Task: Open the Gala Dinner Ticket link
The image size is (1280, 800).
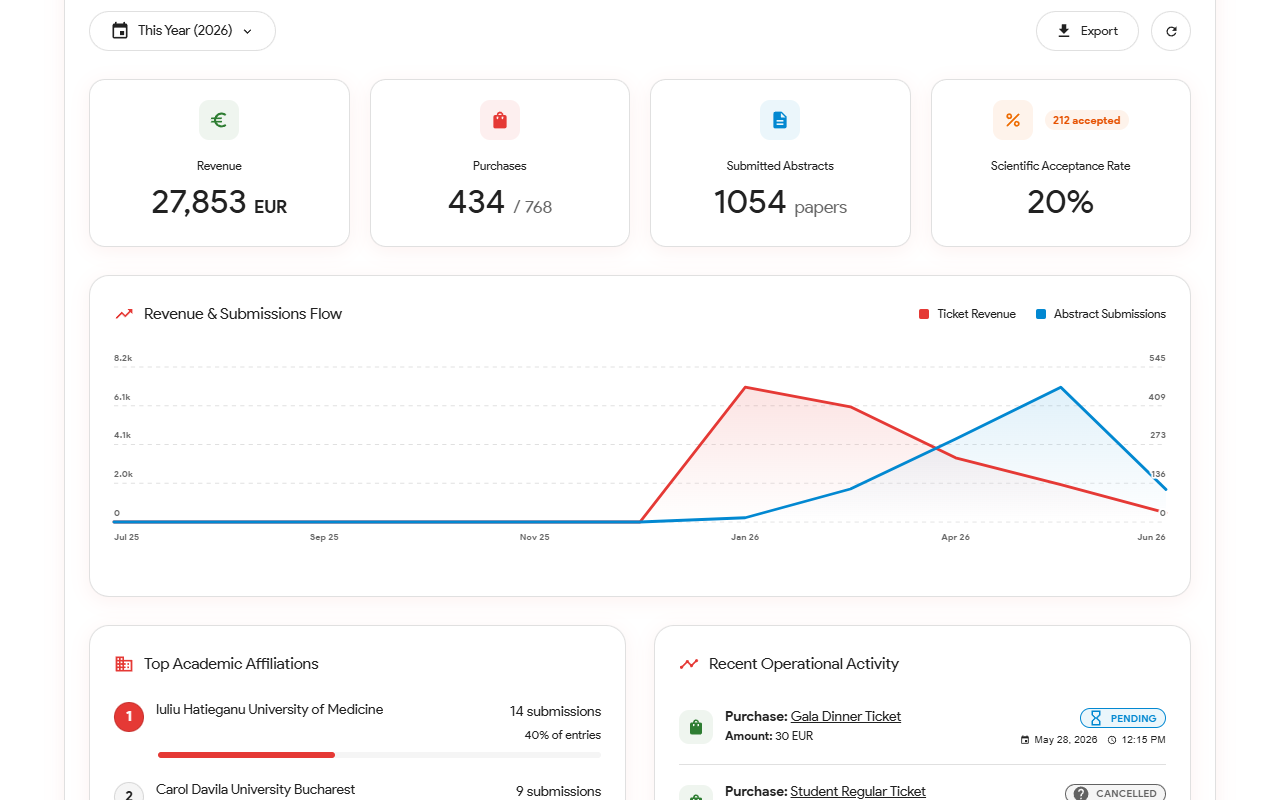Action: click(x=846, y=717)
